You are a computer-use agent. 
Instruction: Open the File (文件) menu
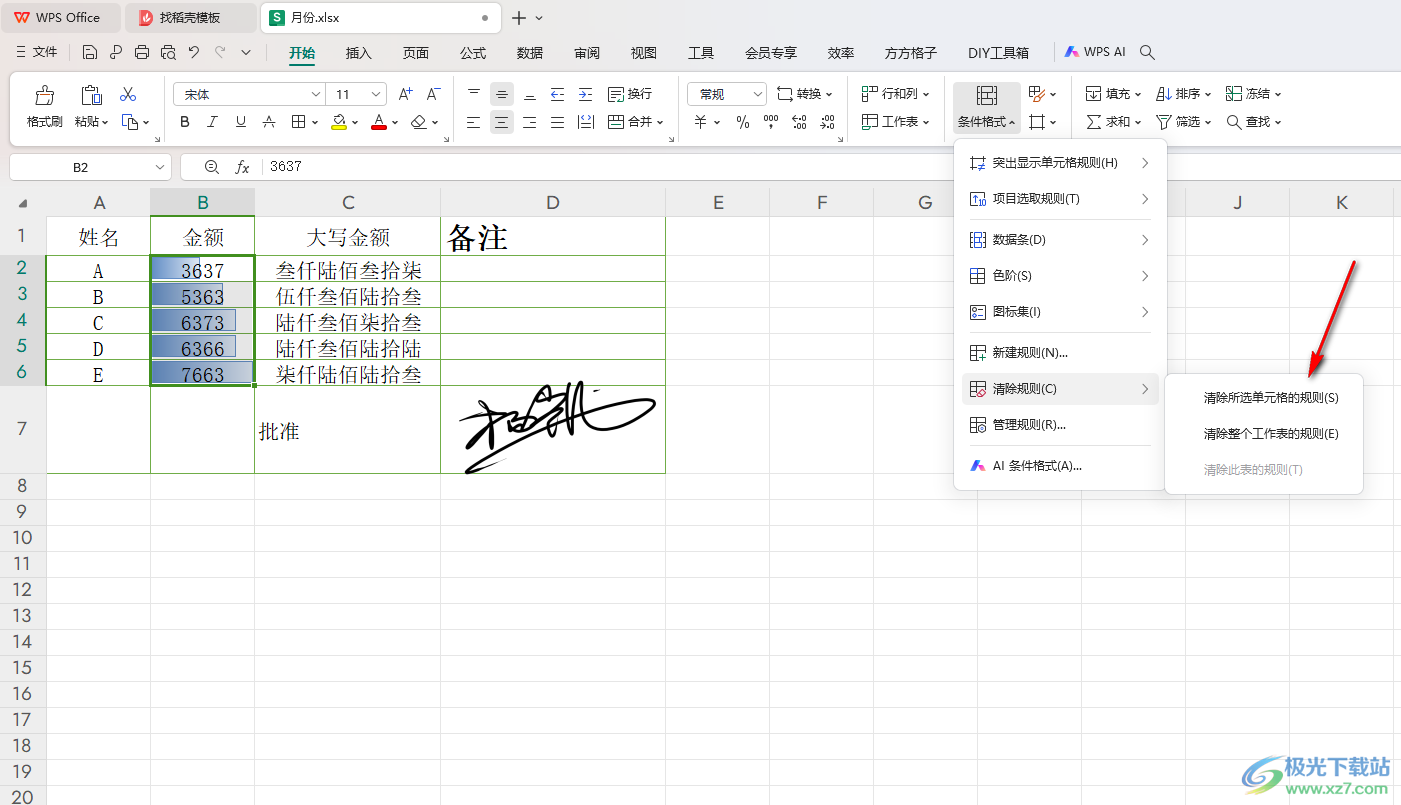tap(37, 52)
